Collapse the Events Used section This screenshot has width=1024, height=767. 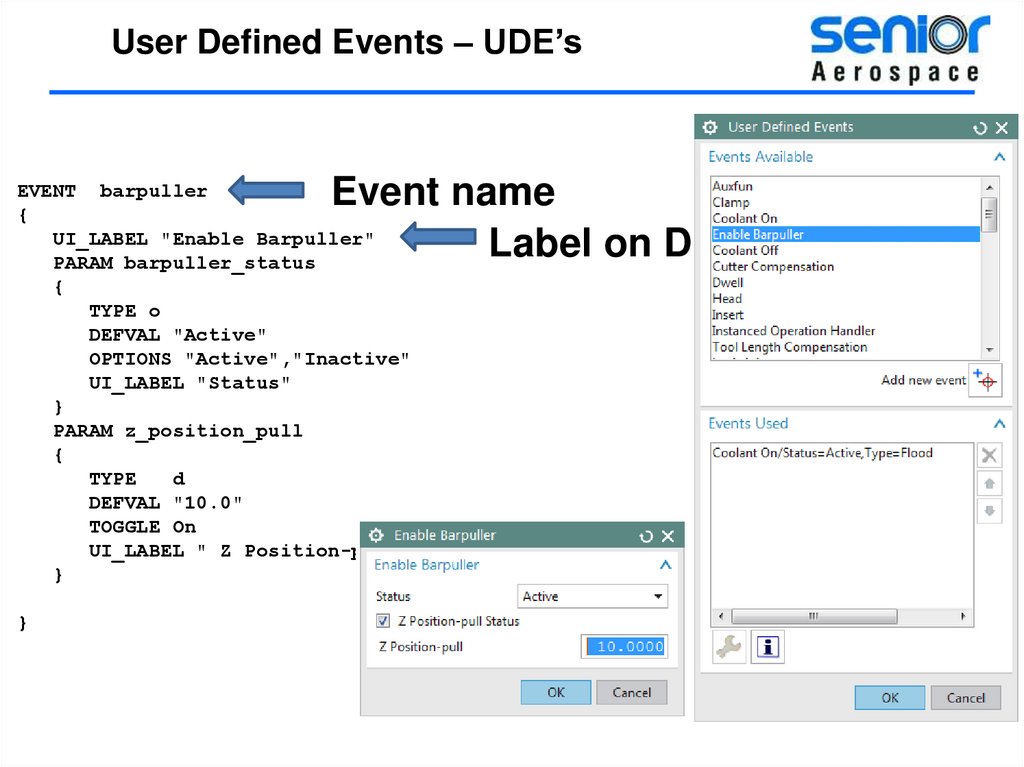[999, 424]
